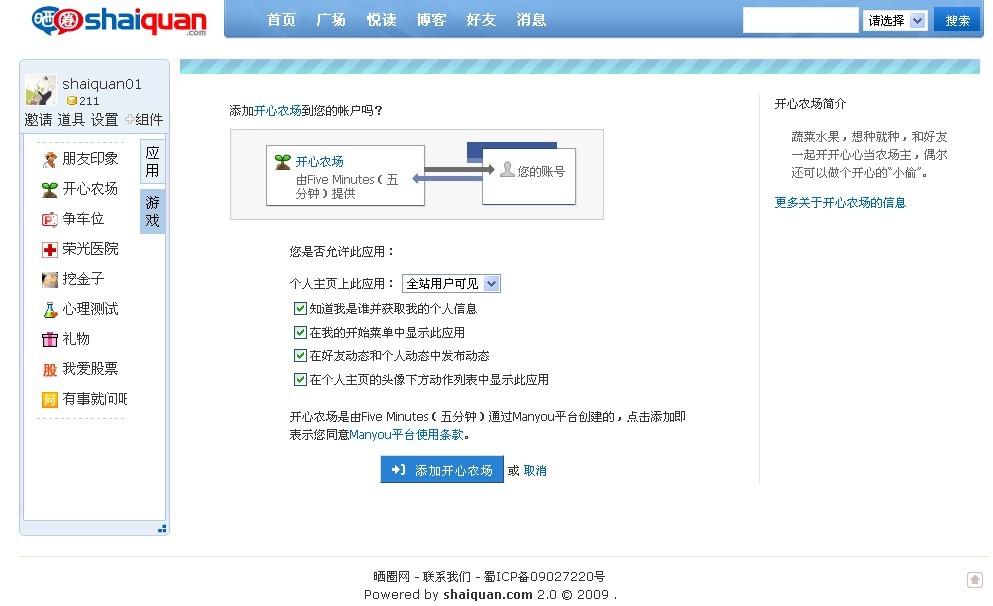993x606 pixels.
Task: Click the search input field
Action: [800, 20]
